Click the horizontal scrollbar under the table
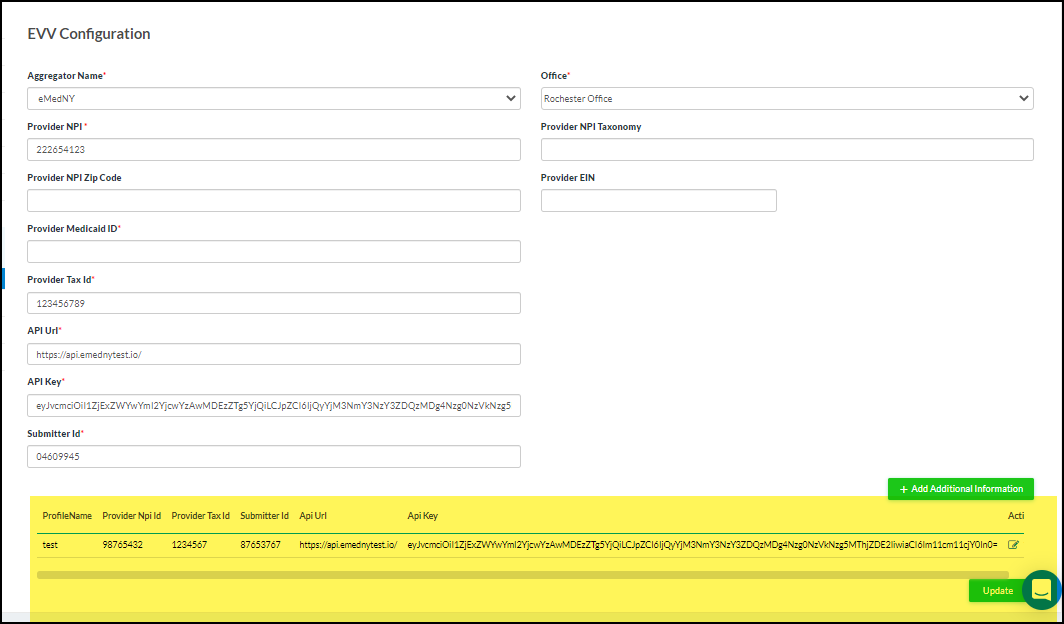Image resolution: width=1064 pixels, height=624 pixels. [522, 575]
